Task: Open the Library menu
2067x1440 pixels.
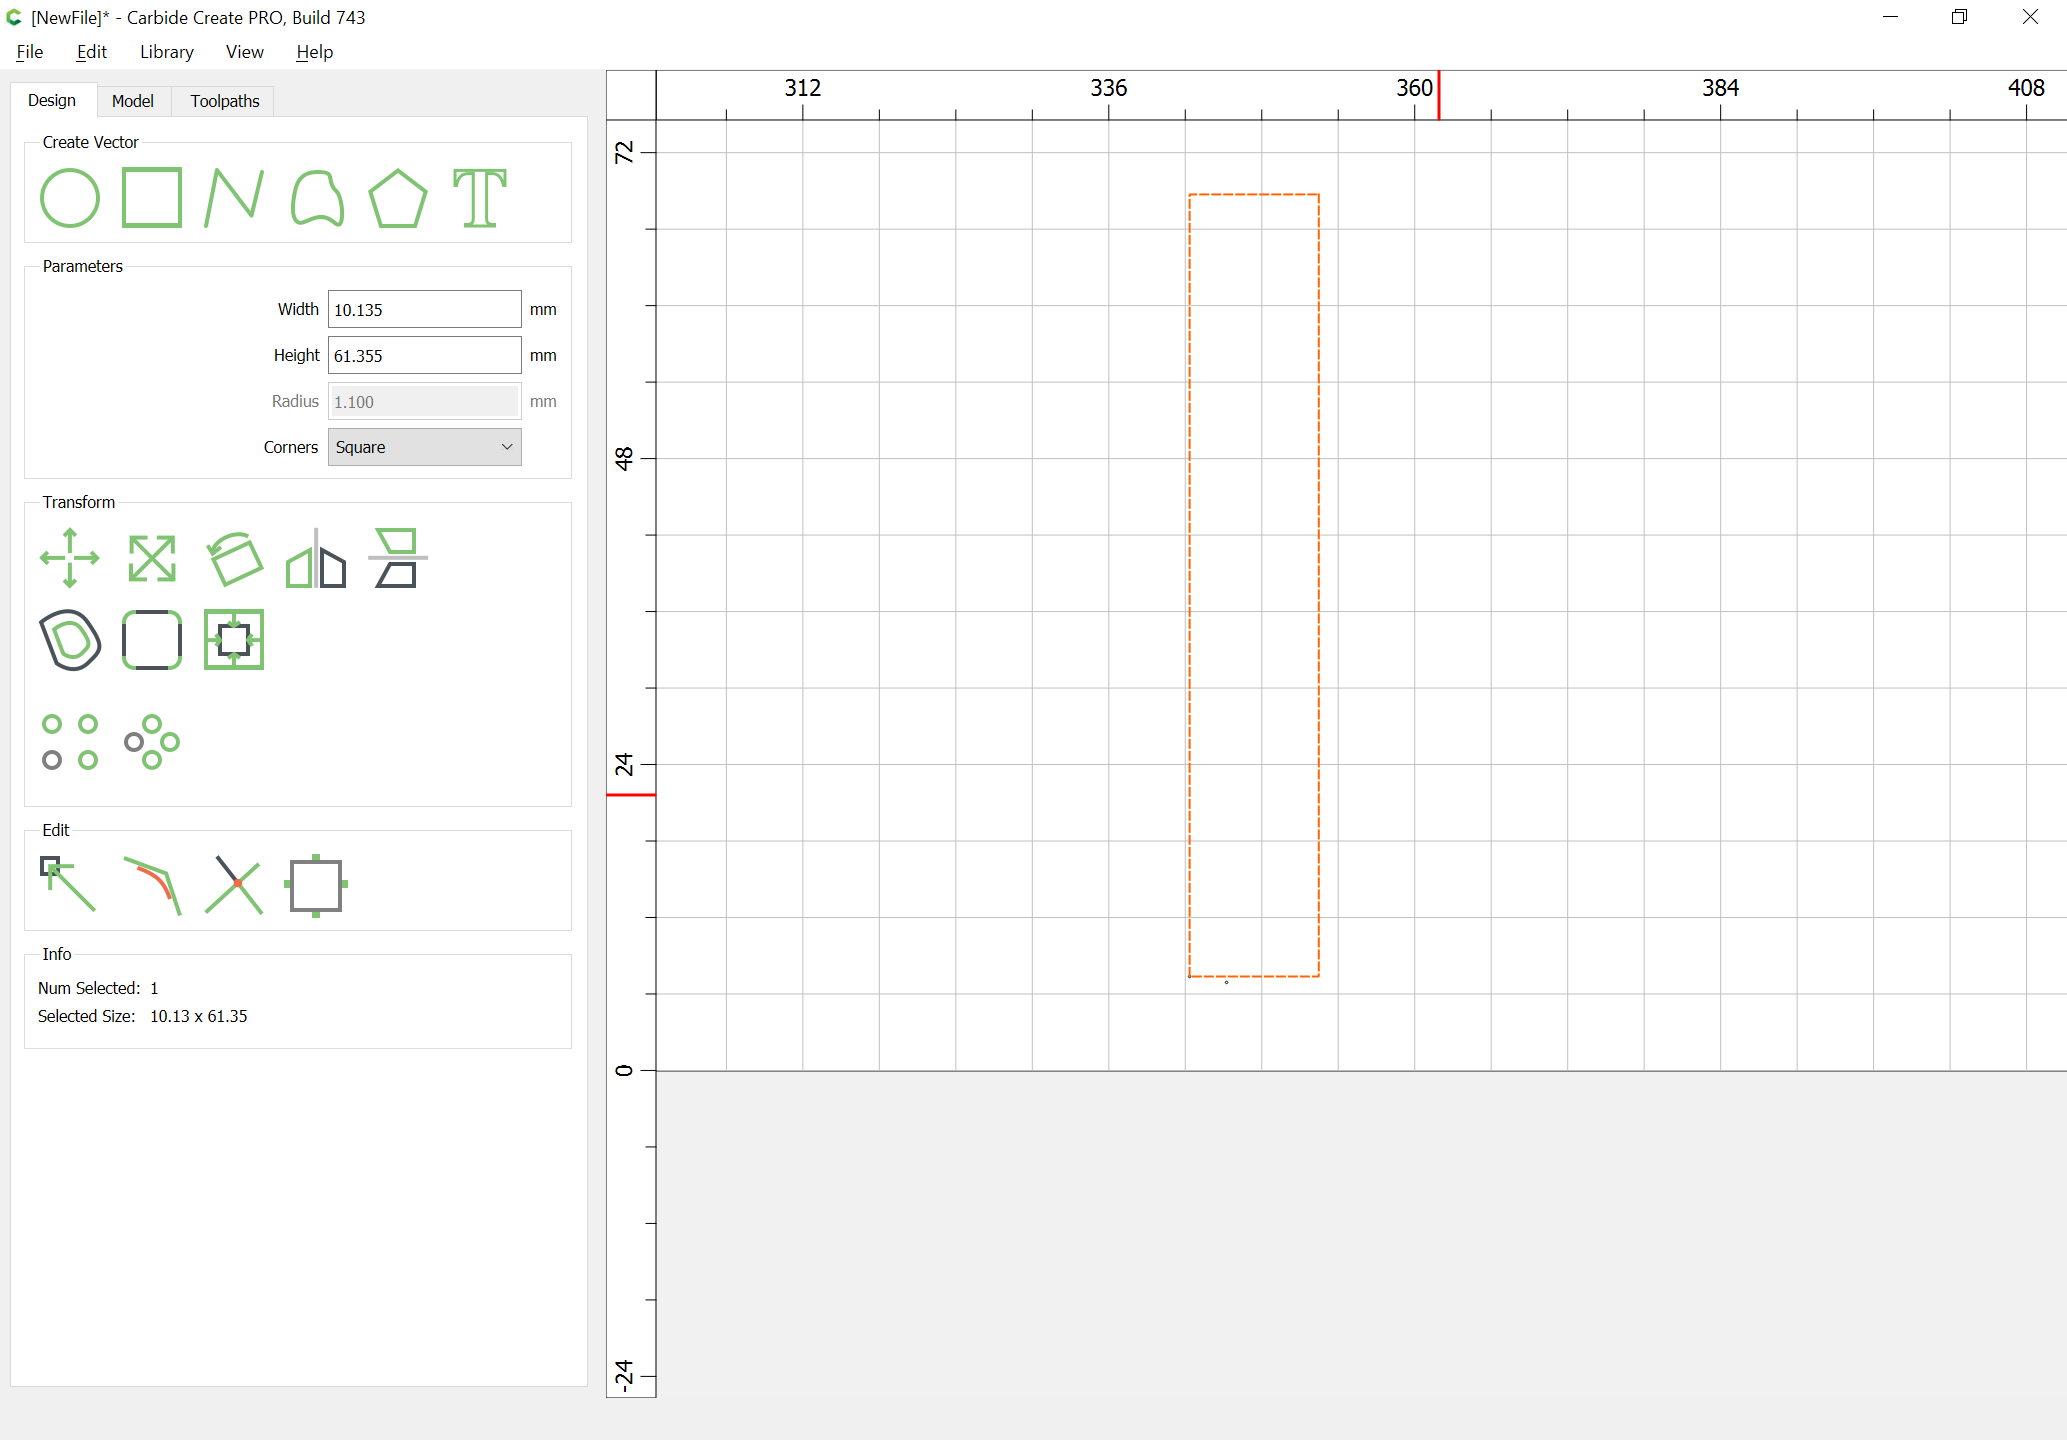Action: (166, 52)
